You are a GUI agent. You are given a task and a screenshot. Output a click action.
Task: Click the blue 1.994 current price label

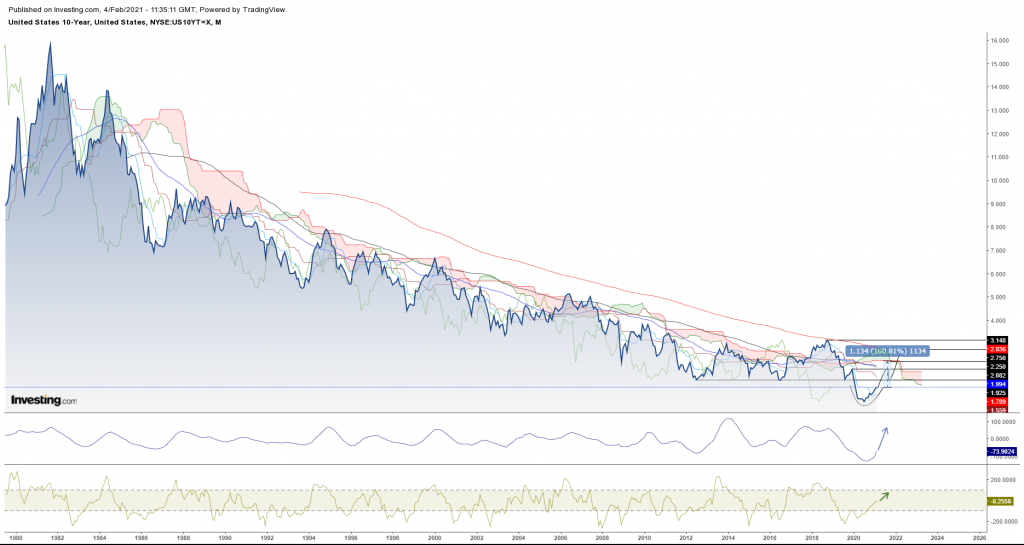998,384
